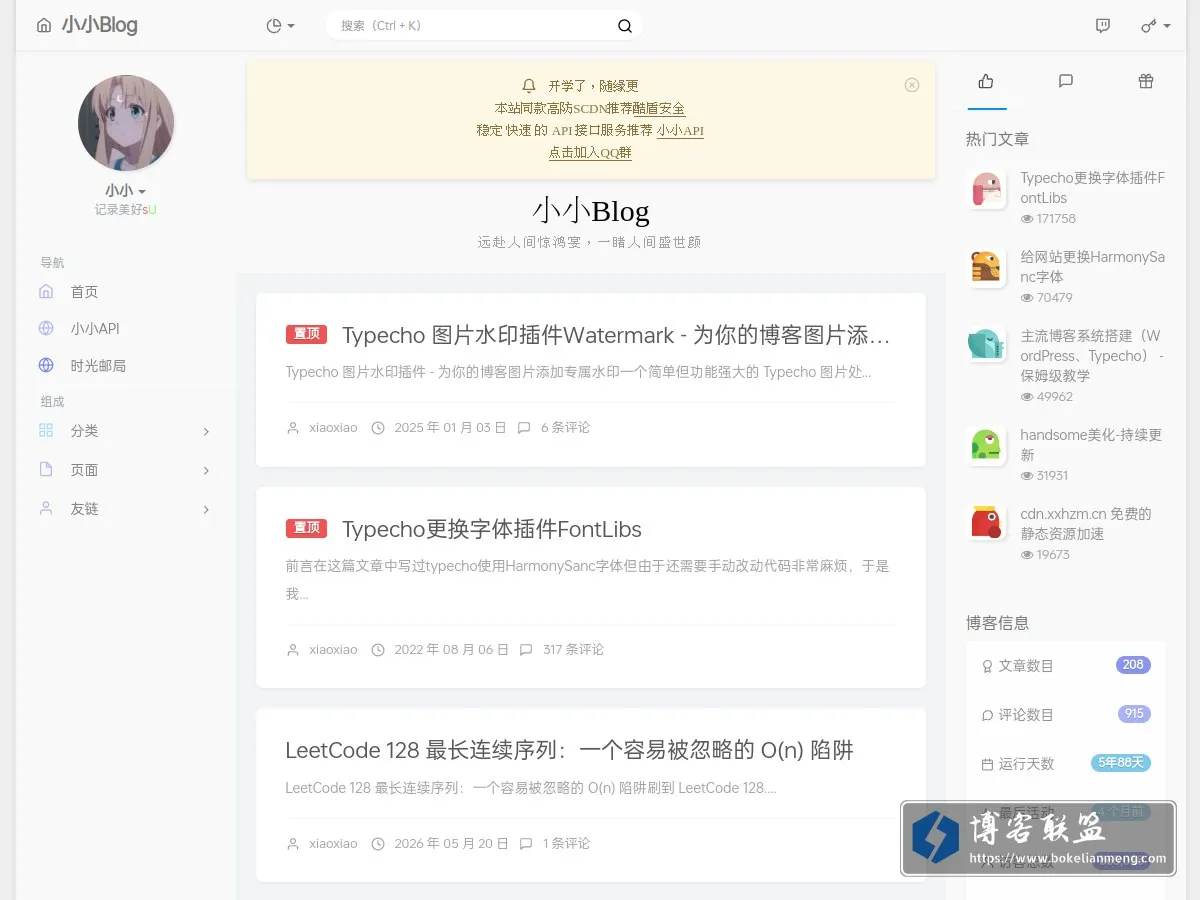The height and width of the screenshot is (900, 1200).
Task: Expand the 小小 name dropdown under avatar
Action: pos(126,191)
